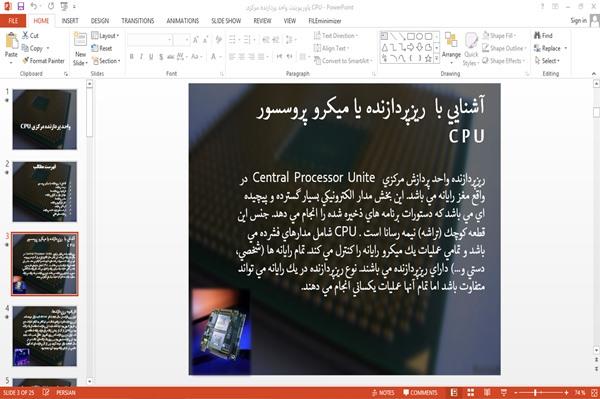The image size is (600, 399).
Task: Open spell check icon in status bar
Action: click(x=46, y=392)
